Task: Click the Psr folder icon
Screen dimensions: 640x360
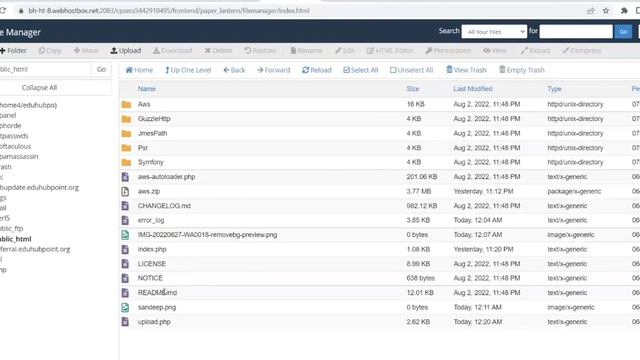Action: click(x=127, y=148)
